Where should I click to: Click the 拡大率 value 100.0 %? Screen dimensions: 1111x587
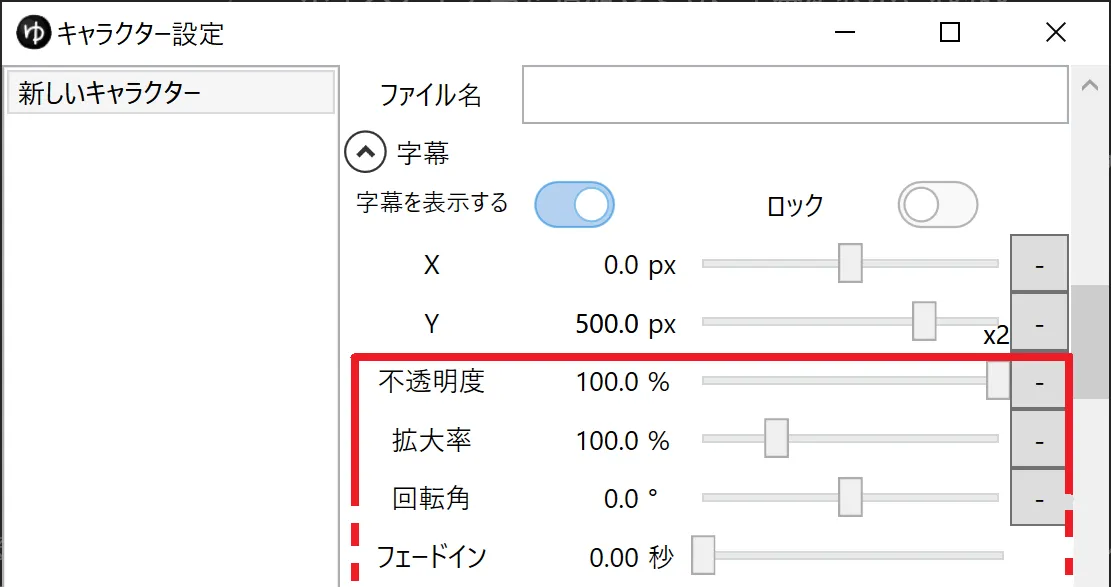pyautogui.click(x=623, y=441)
